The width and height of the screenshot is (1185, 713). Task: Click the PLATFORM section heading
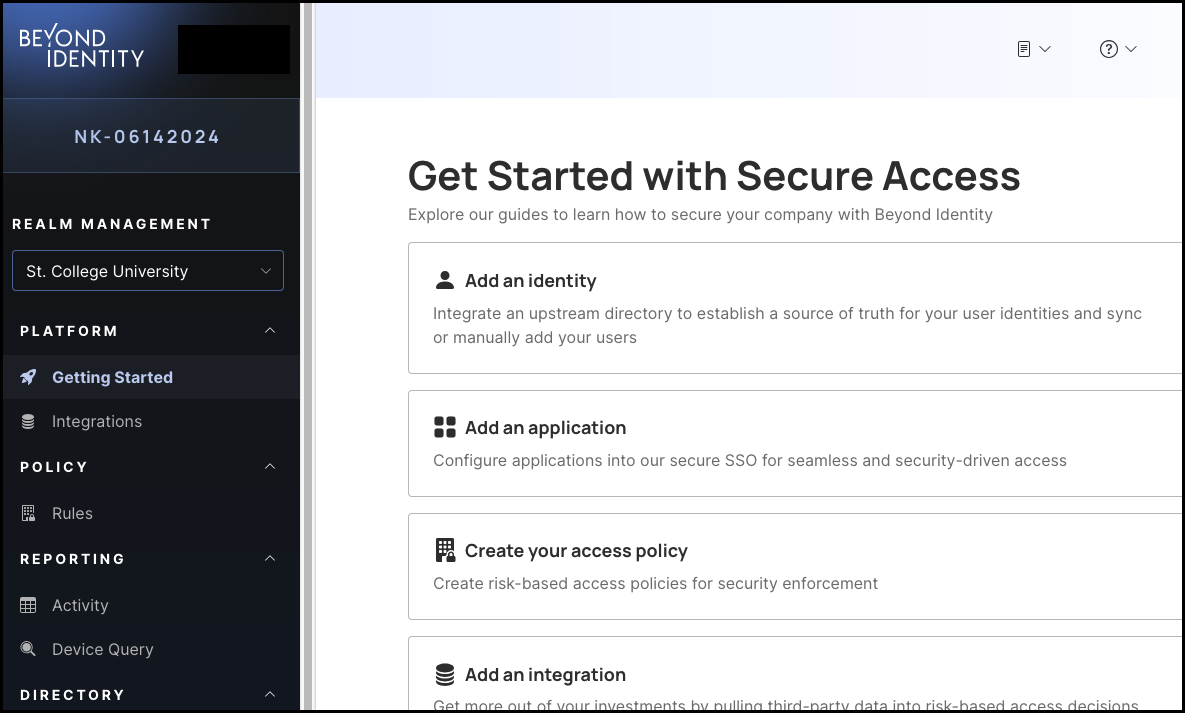(69, 331)
